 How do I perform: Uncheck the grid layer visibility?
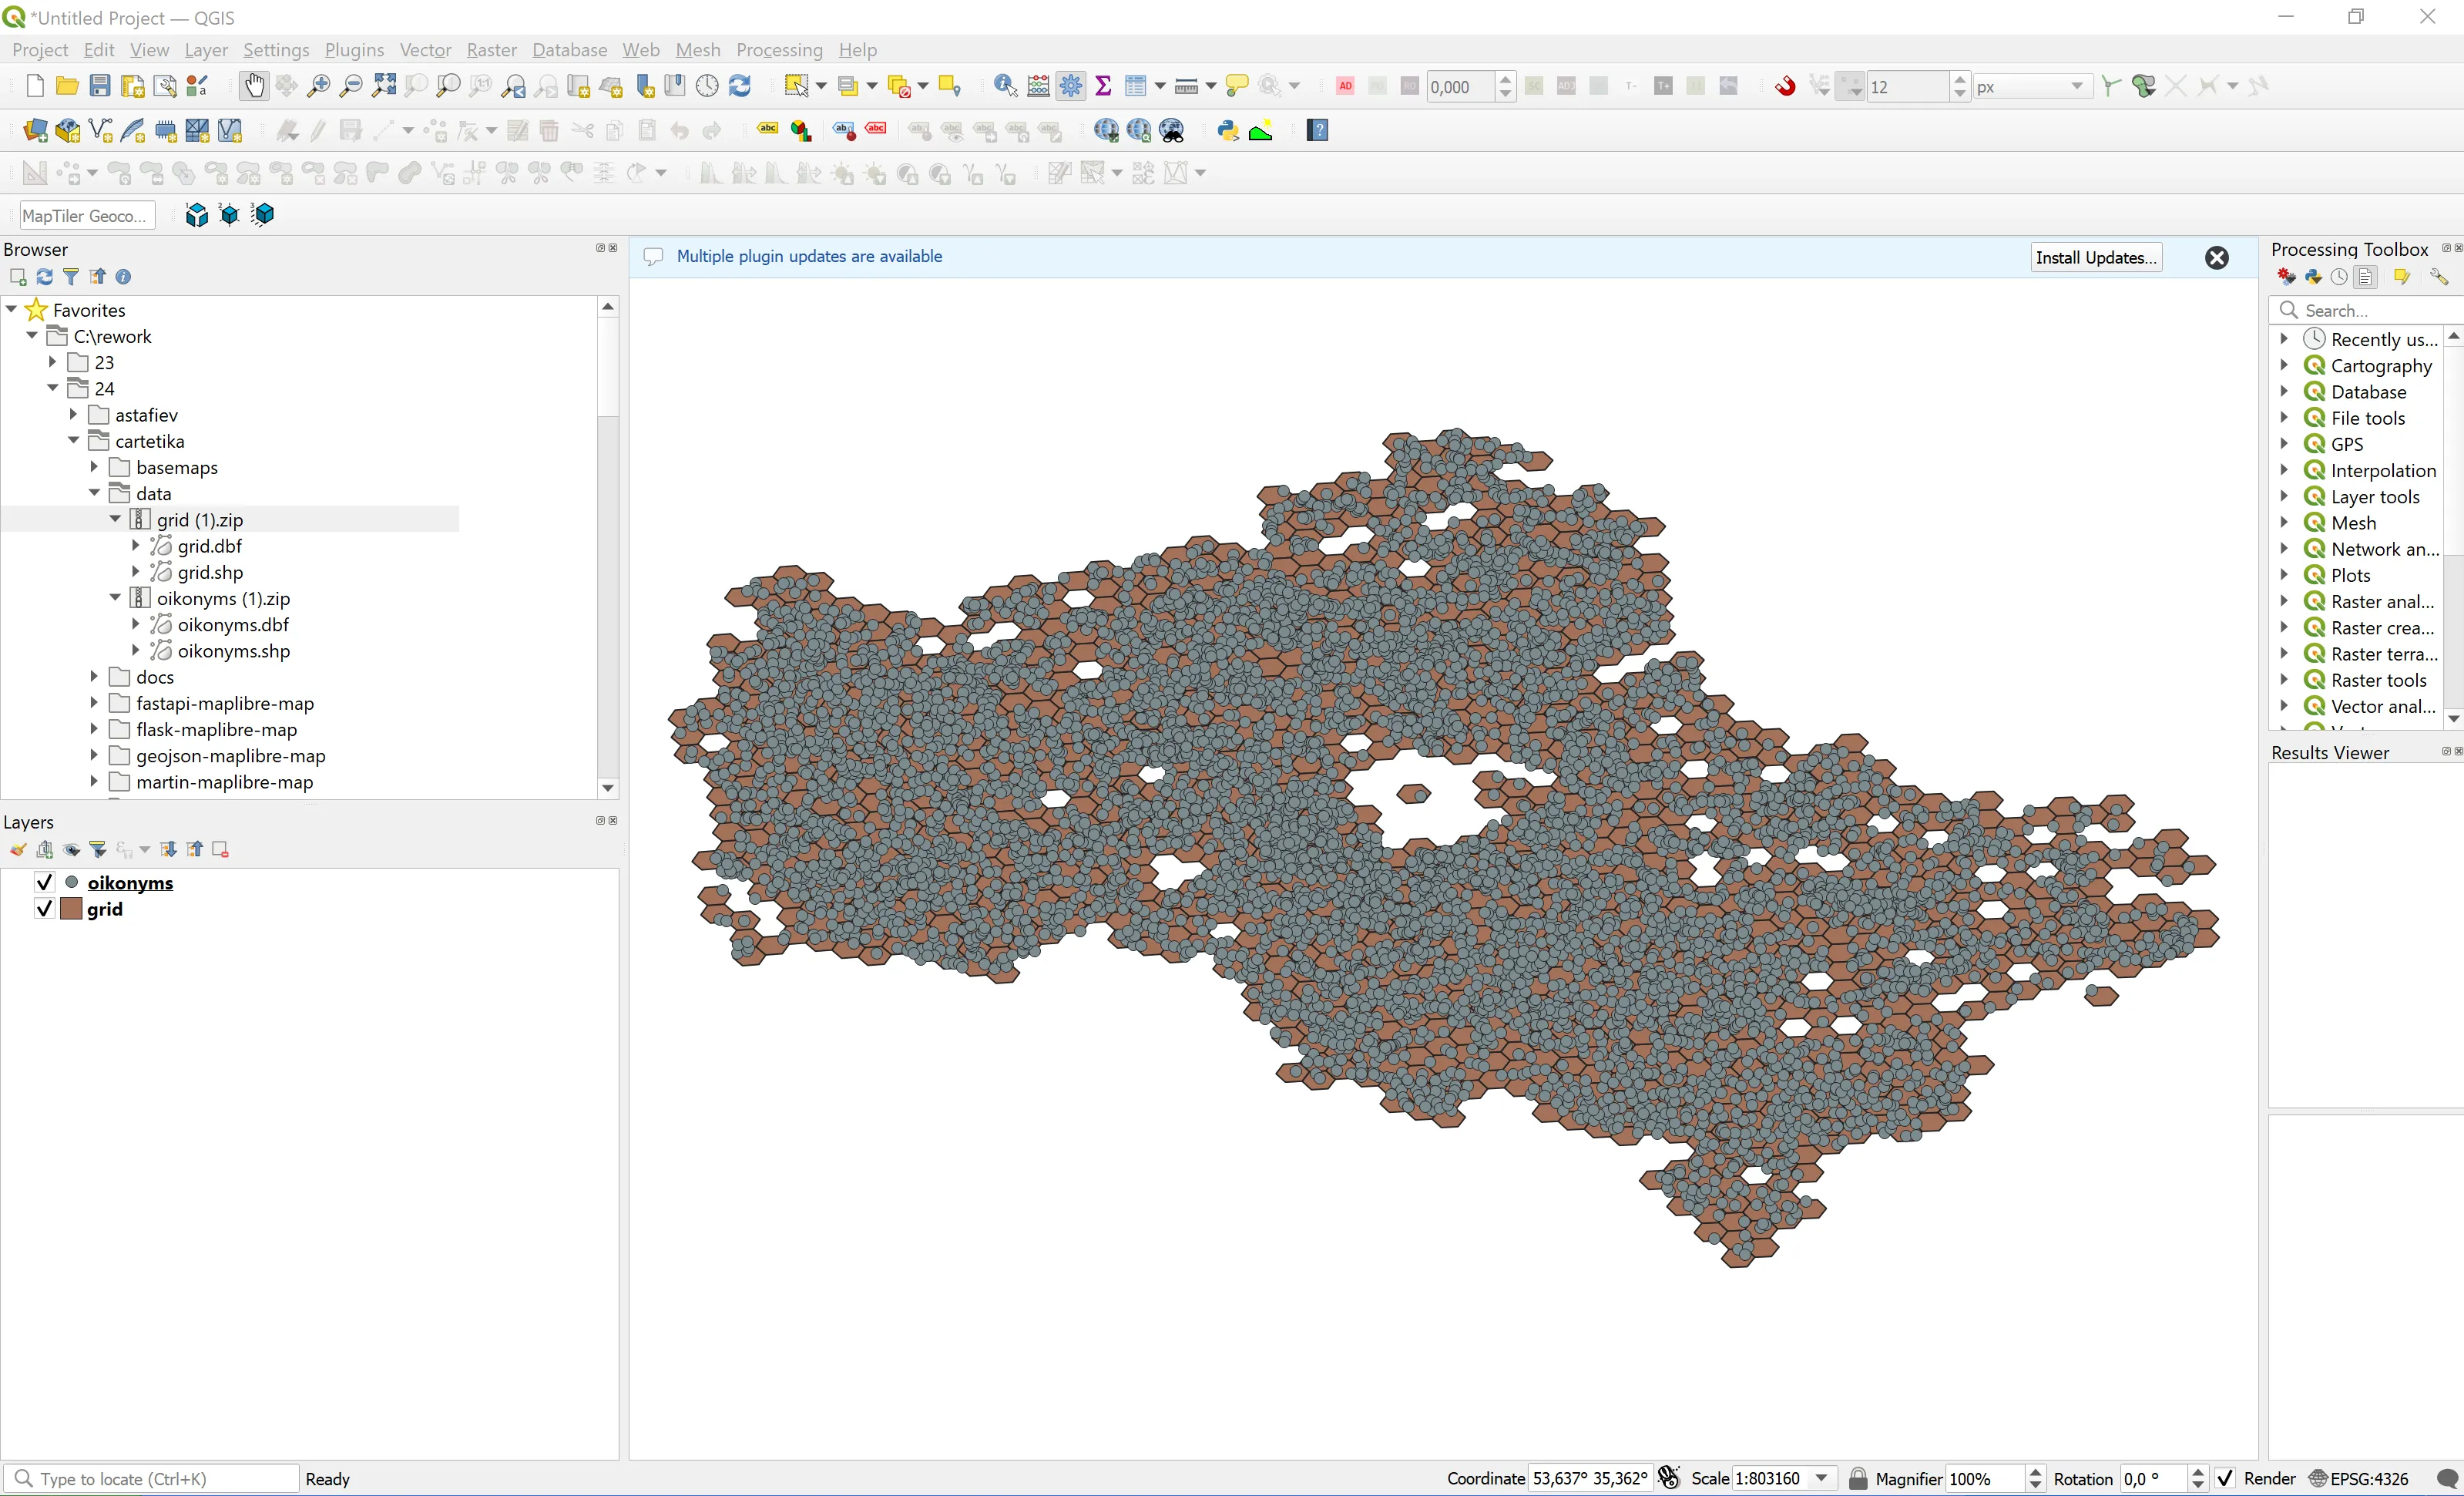44,908
